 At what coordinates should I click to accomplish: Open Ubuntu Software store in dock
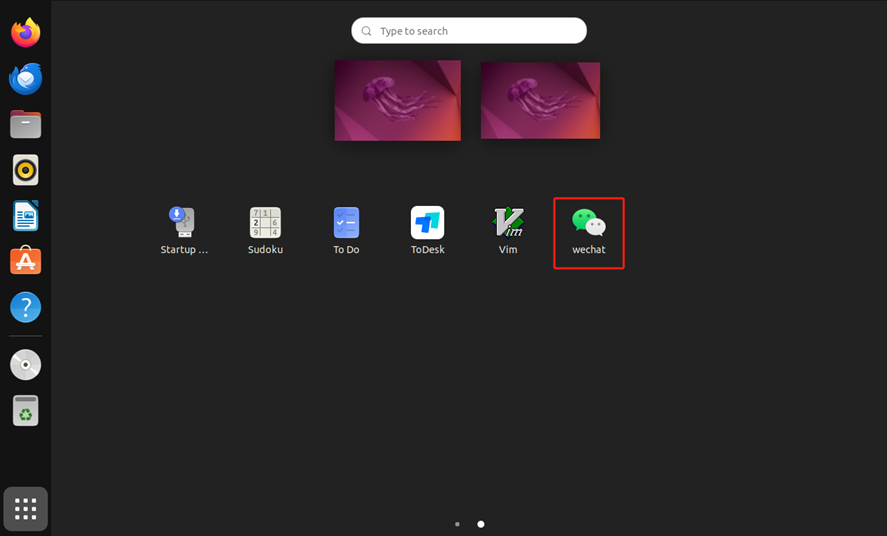[25, 261]
